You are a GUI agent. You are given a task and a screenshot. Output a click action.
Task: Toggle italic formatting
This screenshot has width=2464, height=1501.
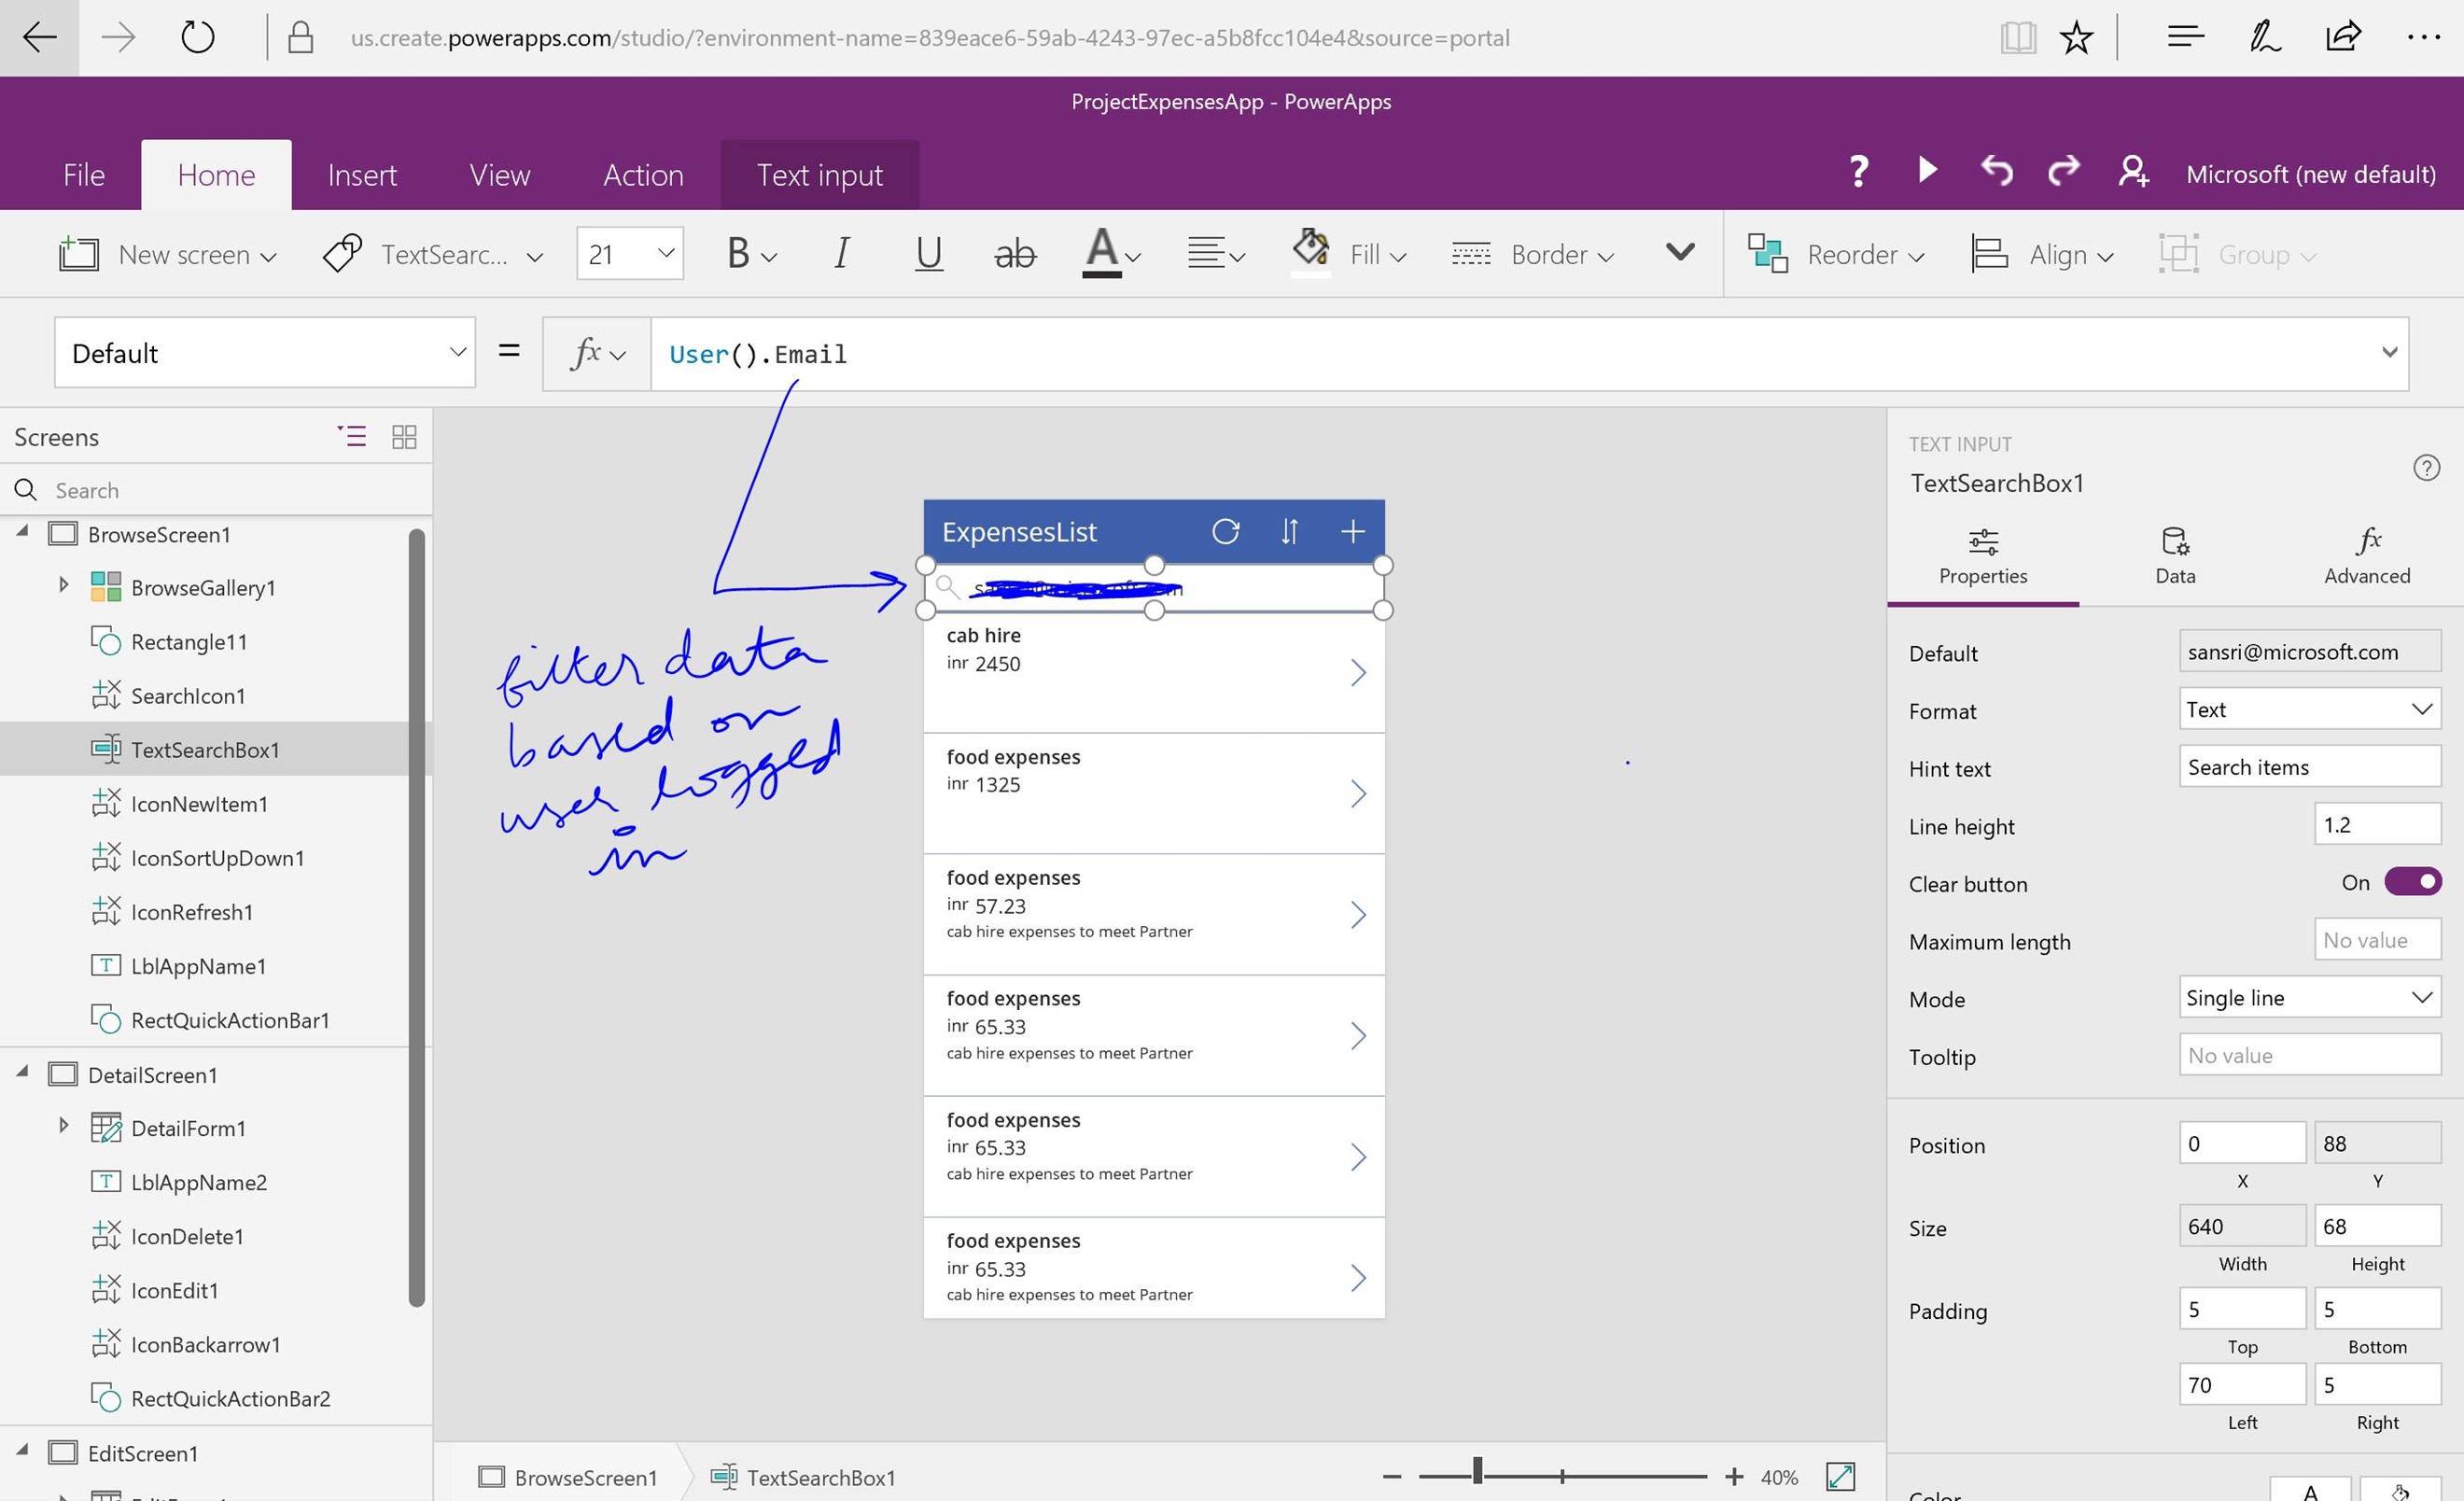tap(842, 254)
